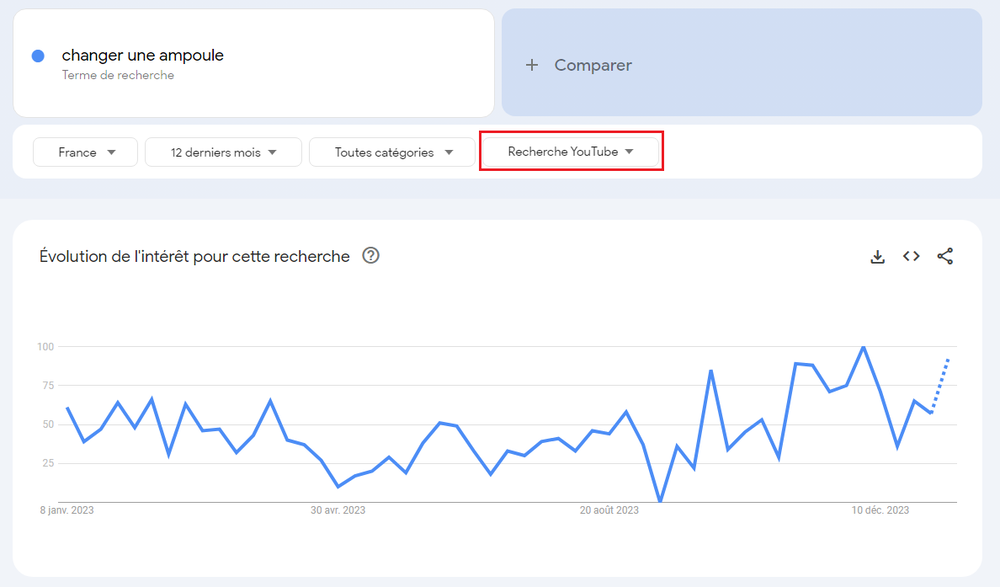Edit the search term changer une ampoule
The height and width of the screenshot is (587, 1000).
coord(143,56)
